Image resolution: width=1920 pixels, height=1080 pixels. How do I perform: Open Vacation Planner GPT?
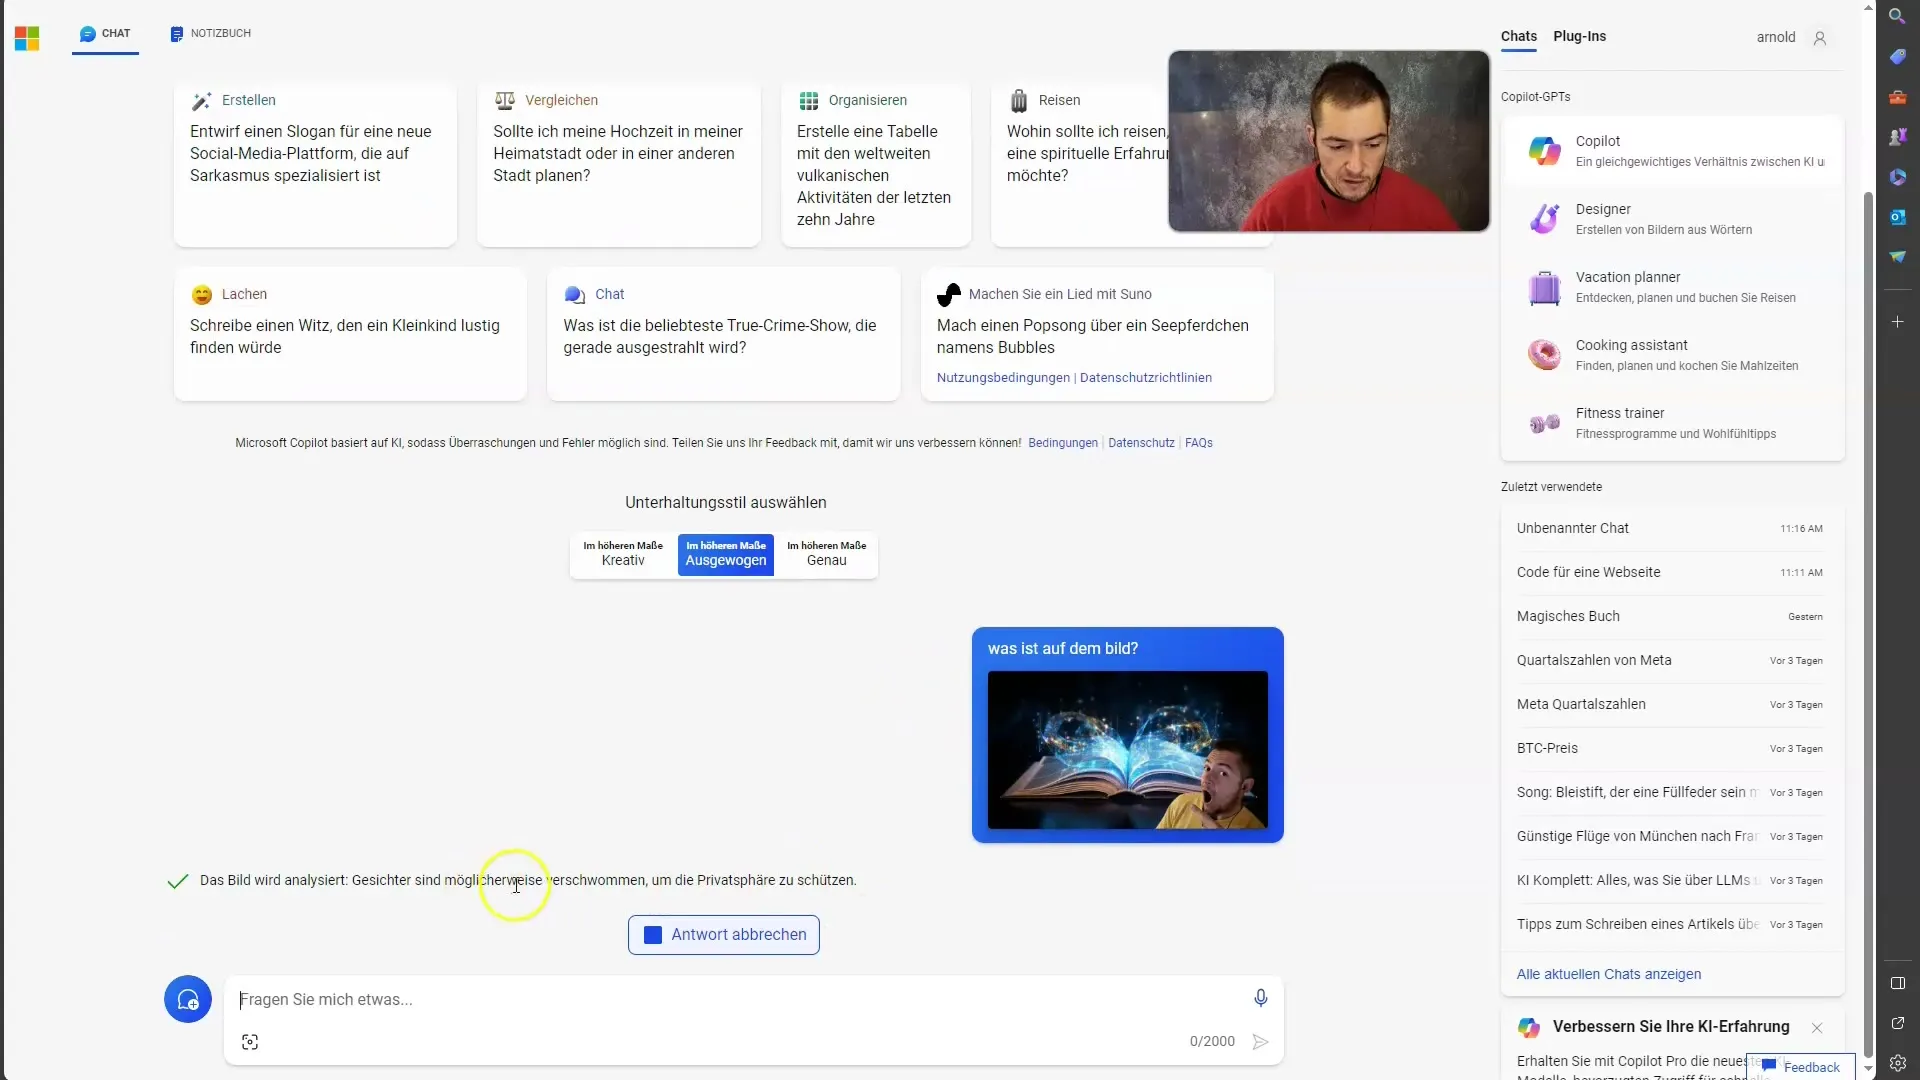pos(1675,286)
